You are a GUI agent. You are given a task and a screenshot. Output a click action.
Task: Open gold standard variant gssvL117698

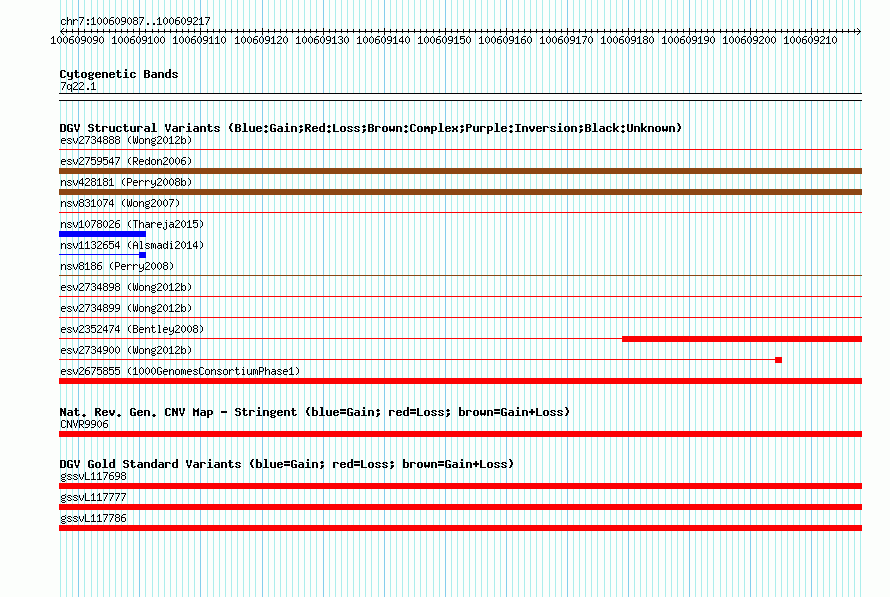[x=93, y=477]
